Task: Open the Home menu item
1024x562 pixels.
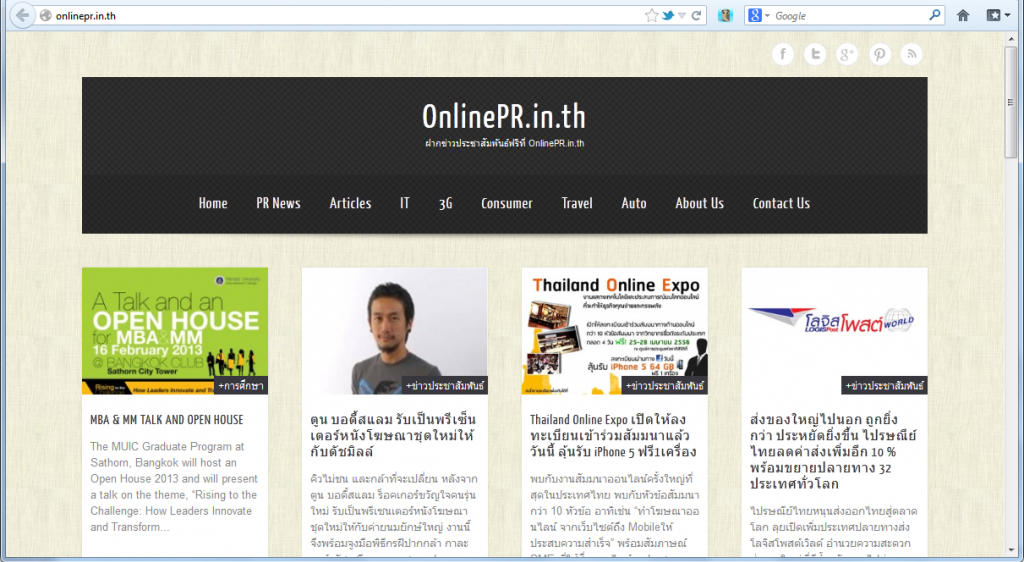Action: (213, 204)
